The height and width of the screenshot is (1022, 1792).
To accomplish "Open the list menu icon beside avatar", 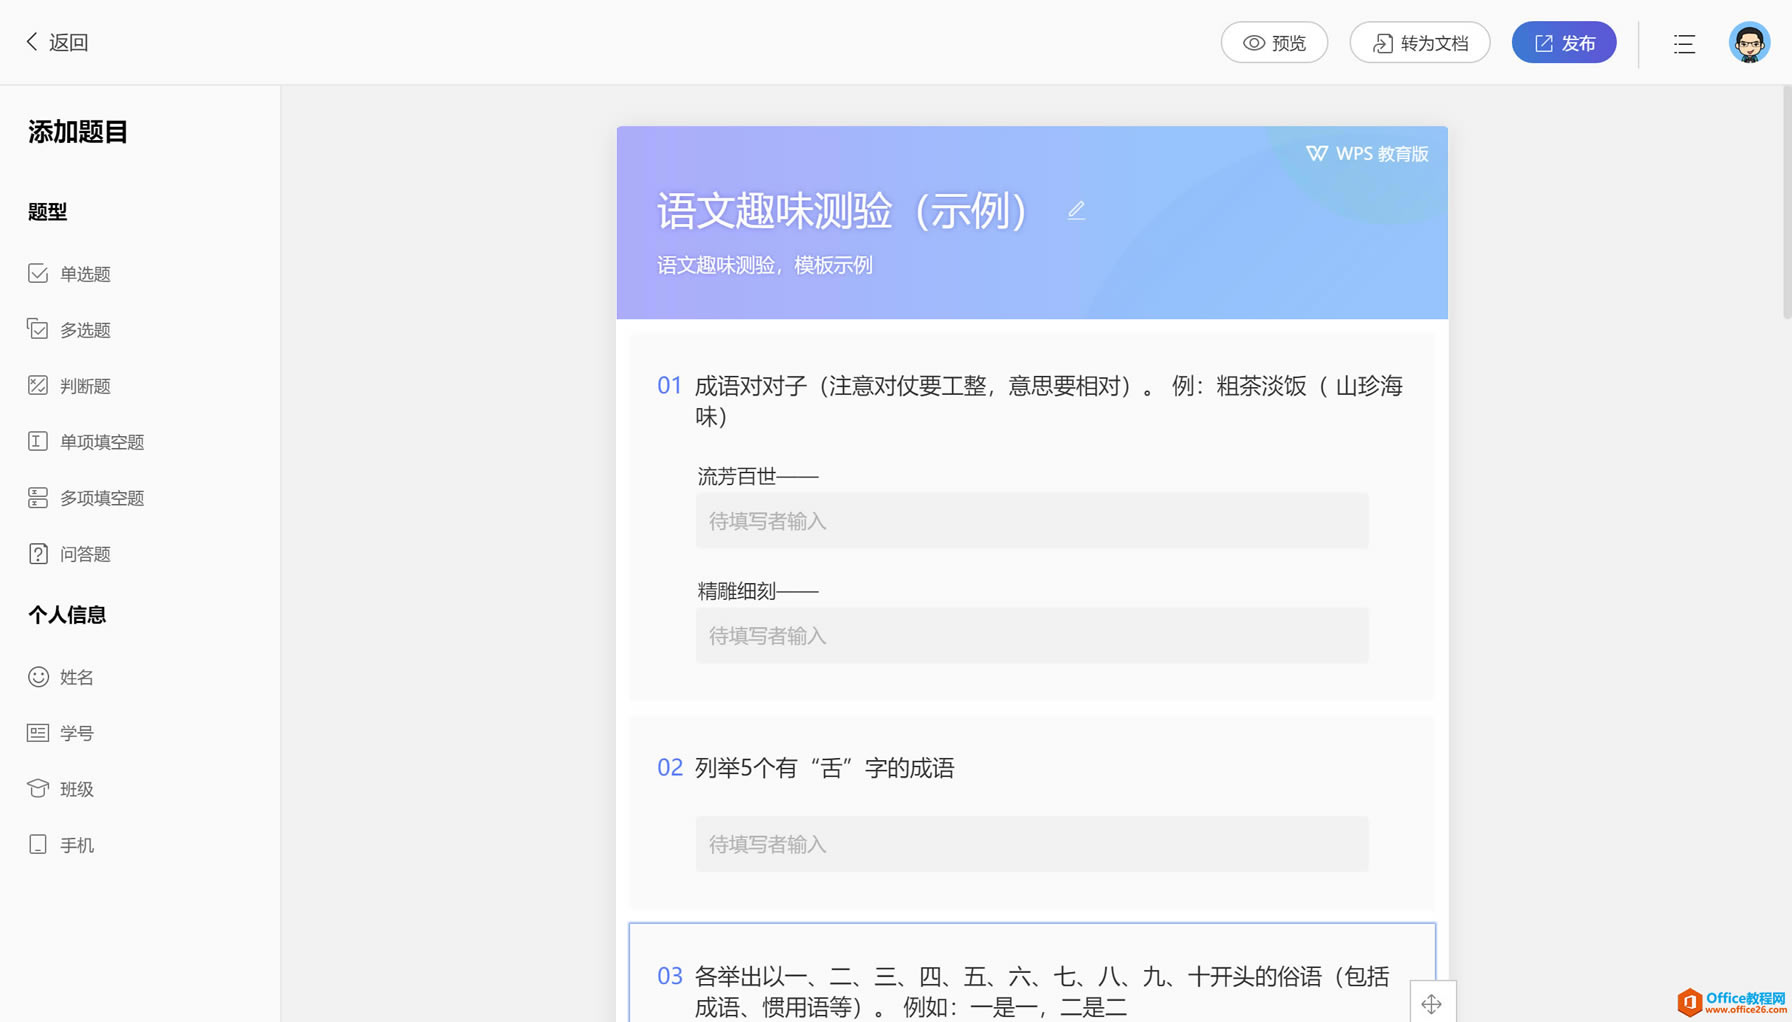I will click(1684, 43).
